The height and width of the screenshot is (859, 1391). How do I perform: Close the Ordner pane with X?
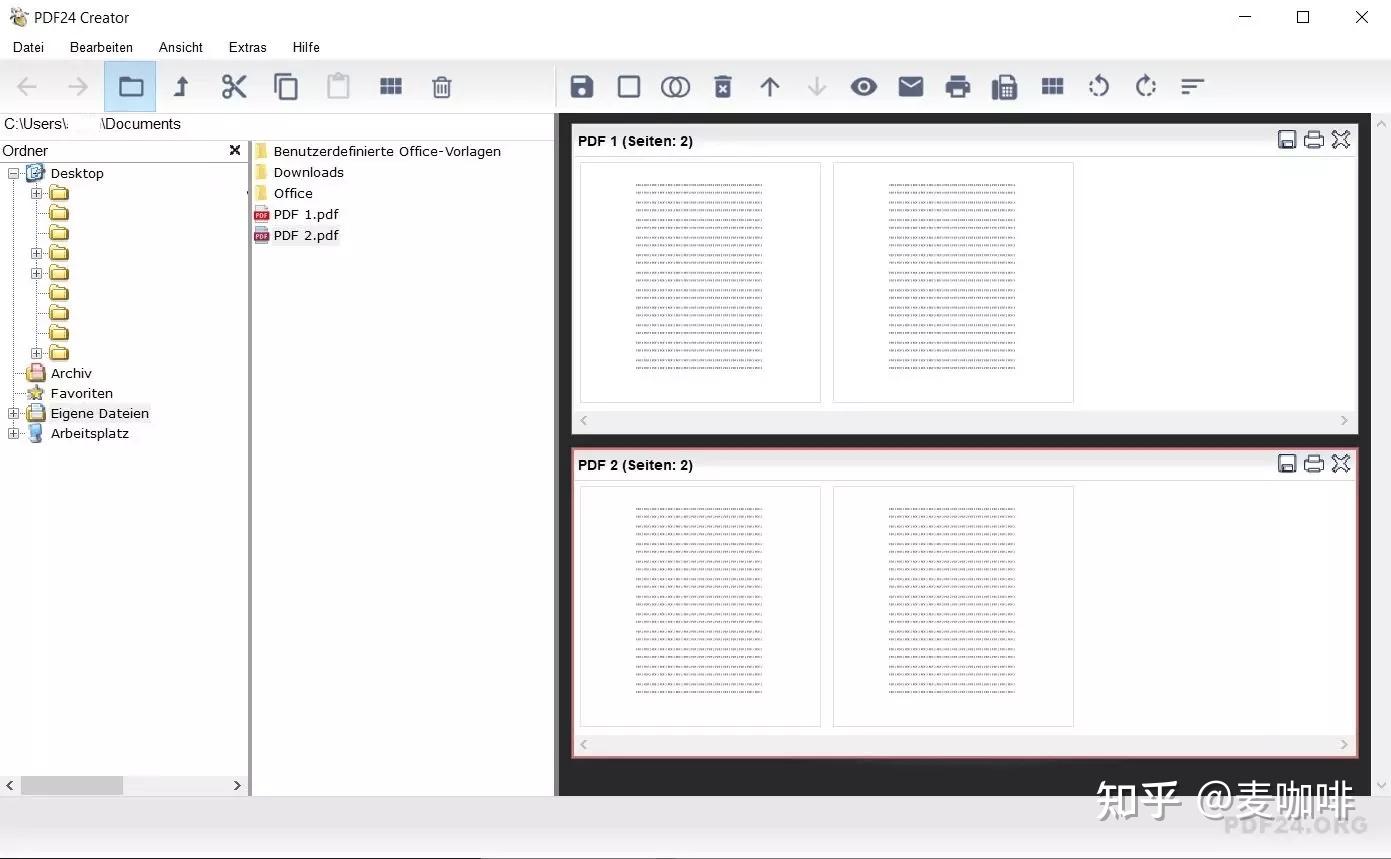pyautogui.click(x=235, y=150)
